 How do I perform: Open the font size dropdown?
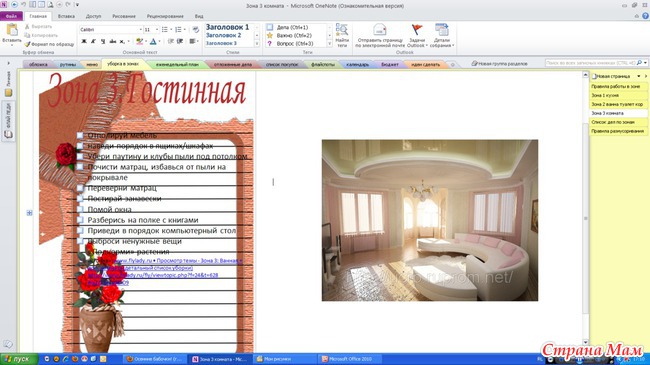[x=157, y=29]
